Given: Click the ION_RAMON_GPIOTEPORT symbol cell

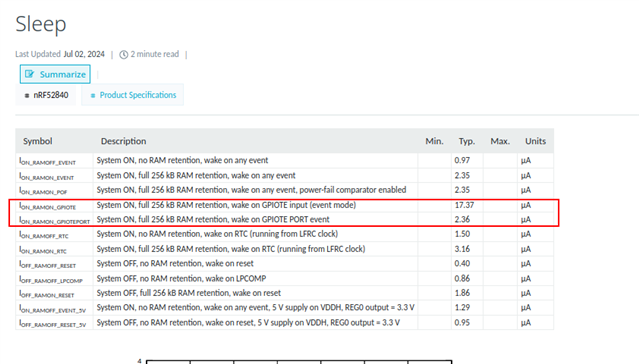Looking at the screenshot, I should pyautogui.click(x=55, y=221).
